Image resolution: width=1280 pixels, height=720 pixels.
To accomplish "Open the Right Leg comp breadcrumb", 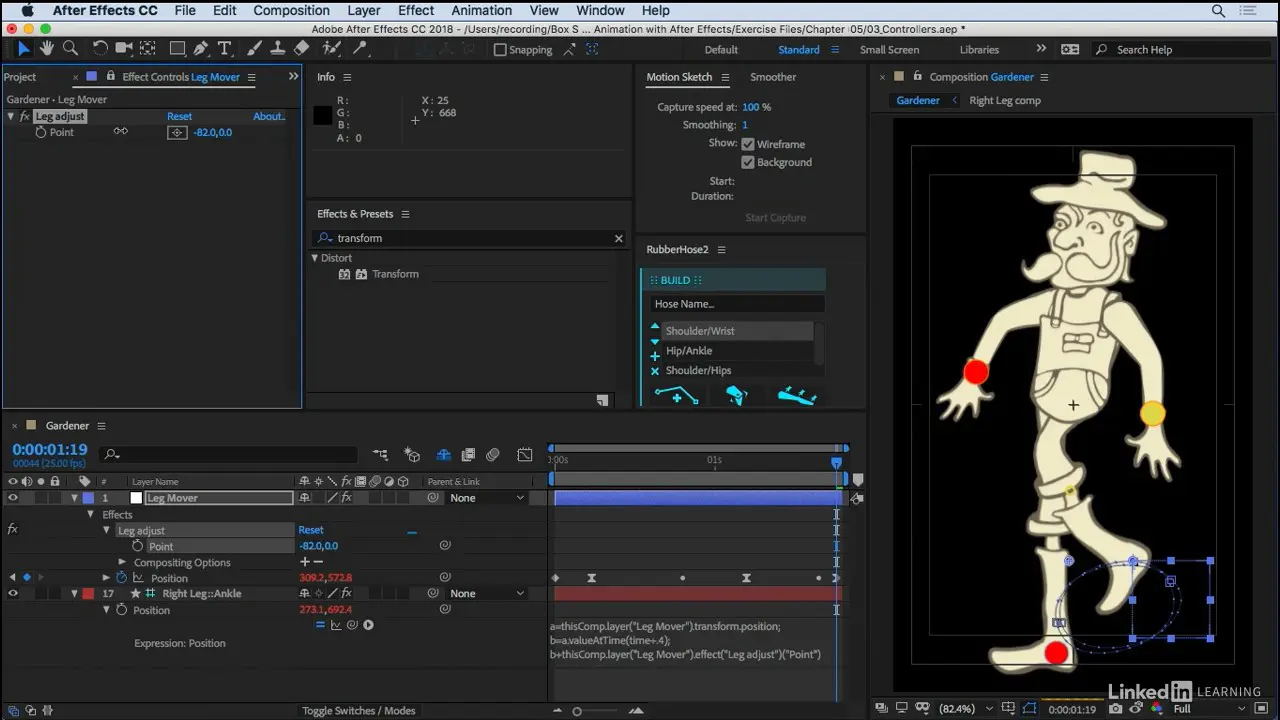I will click(1005, 100).
